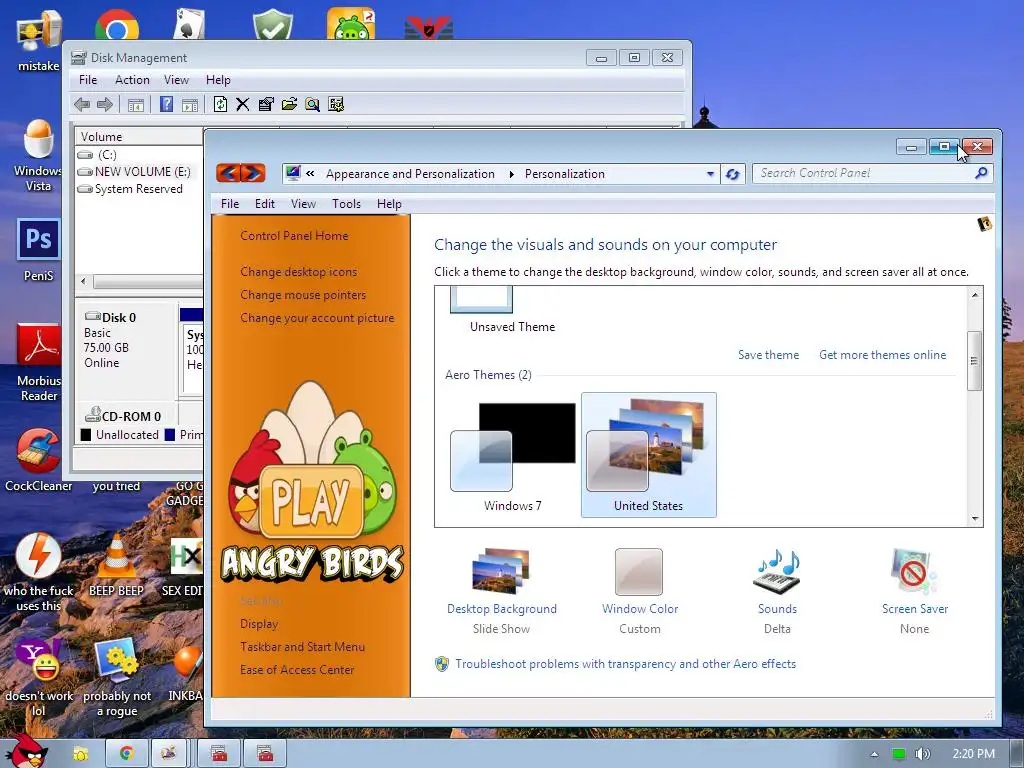Click the red Back arrow in Personalization window
Screen dimensions: 1024x768
(x=228, y=173)
